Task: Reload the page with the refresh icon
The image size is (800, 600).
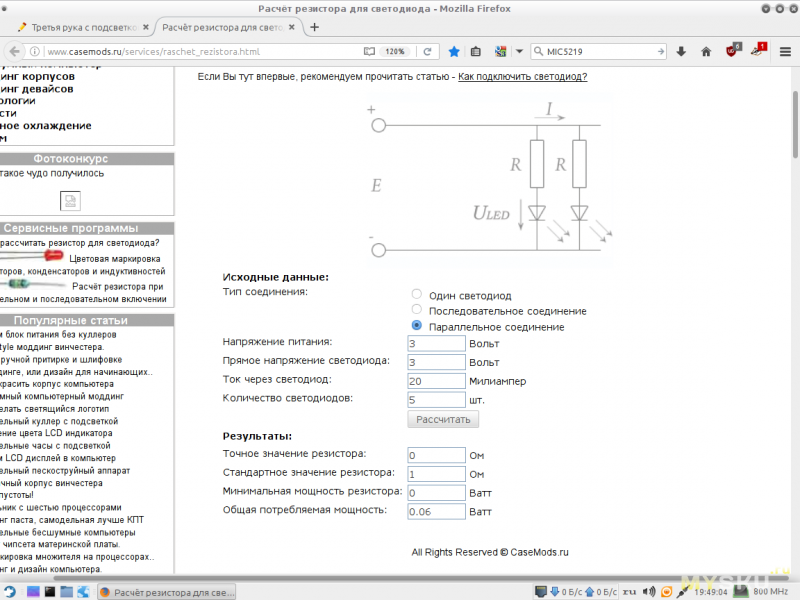Action: [x=428, y=52]
